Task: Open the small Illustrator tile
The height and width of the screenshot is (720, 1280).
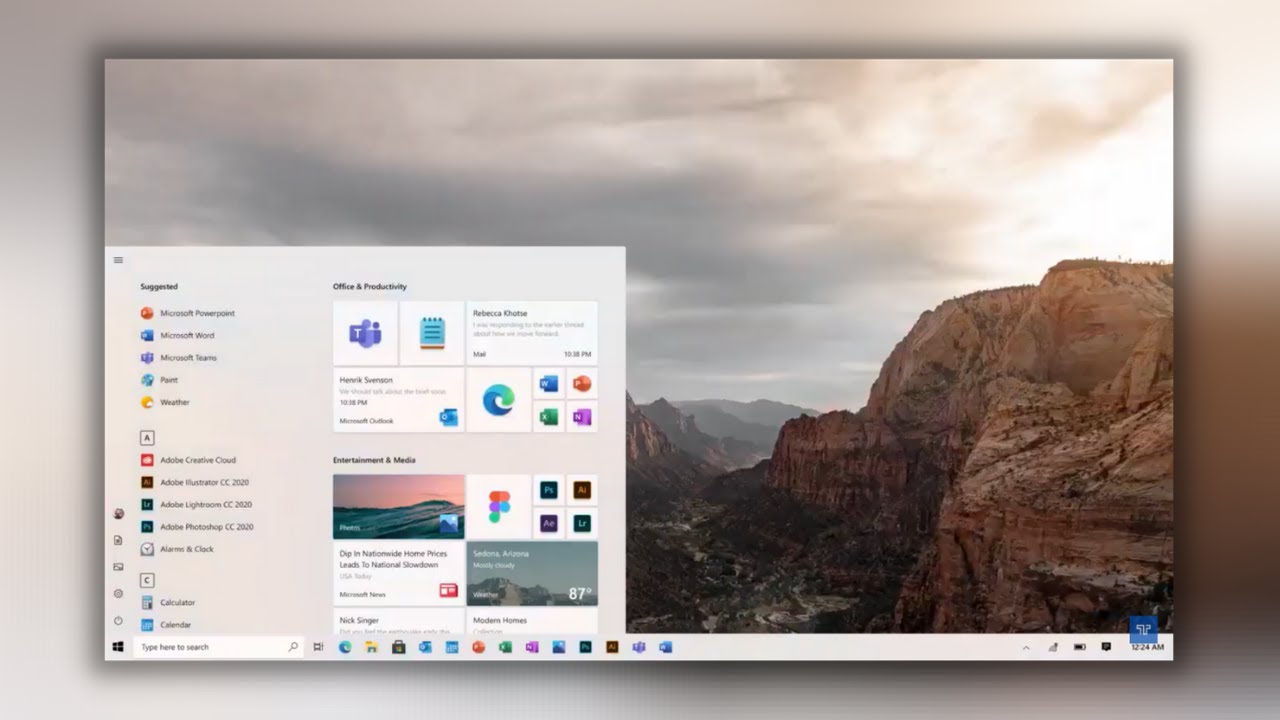Action: click(x=582, y=490)
